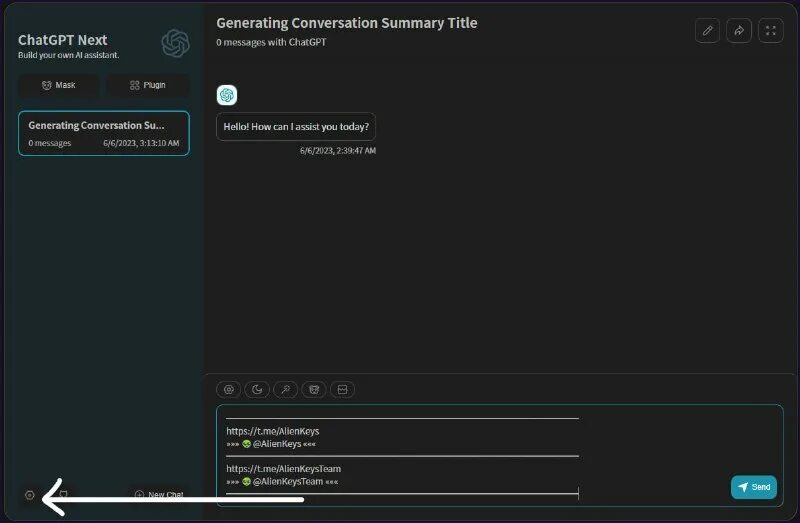
Task: Open prompts with the magic wand icon
Action: click(286, 390)
